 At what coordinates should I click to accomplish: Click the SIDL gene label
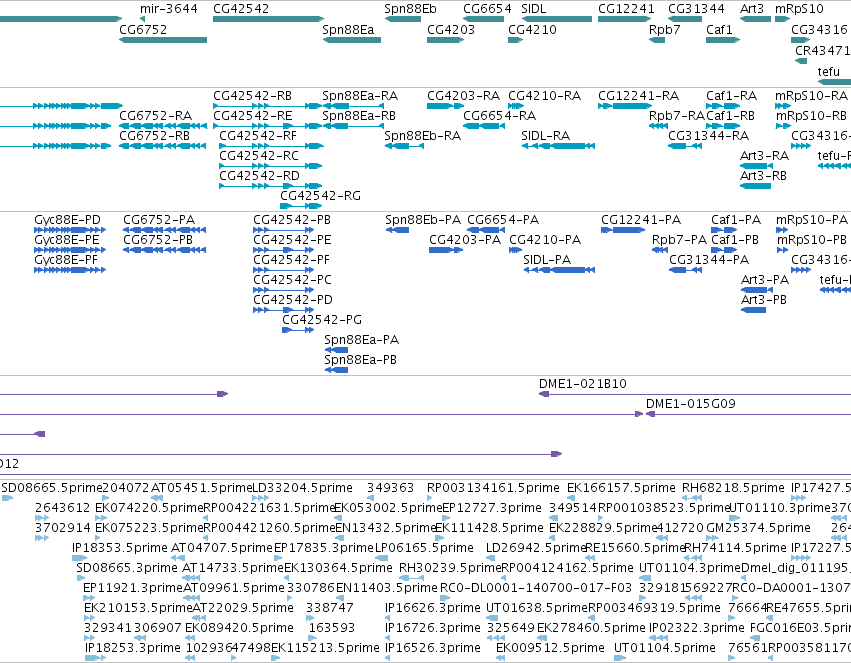534,9
